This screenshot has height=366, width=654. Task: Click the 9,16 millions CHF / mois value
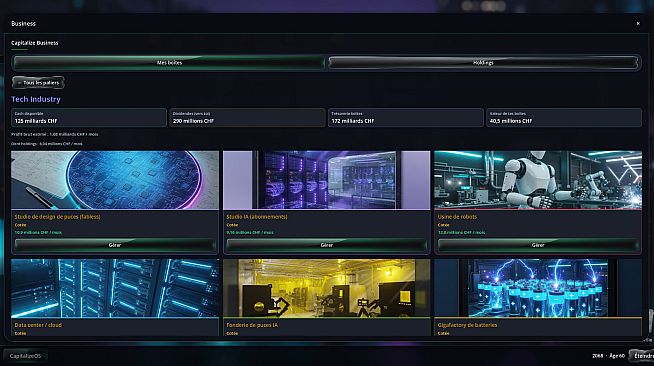pos(250,233)
